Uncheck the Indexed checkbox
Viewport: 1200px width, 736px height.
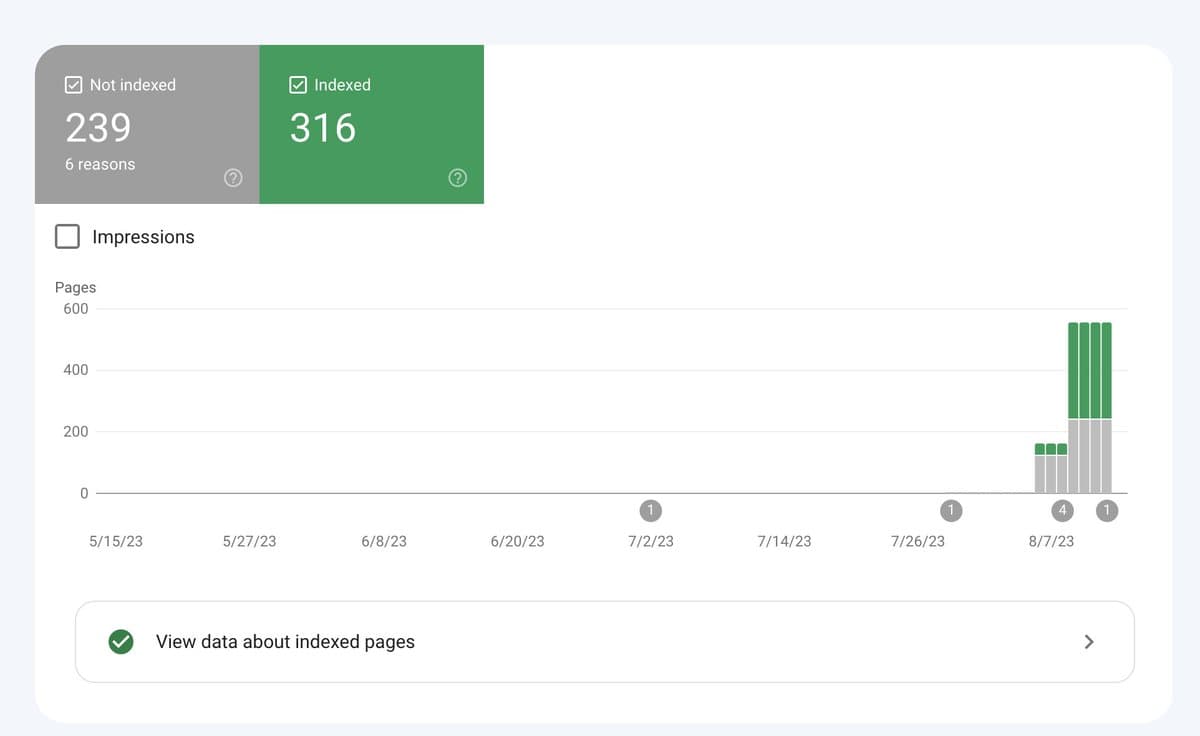[x=298, y=85]
